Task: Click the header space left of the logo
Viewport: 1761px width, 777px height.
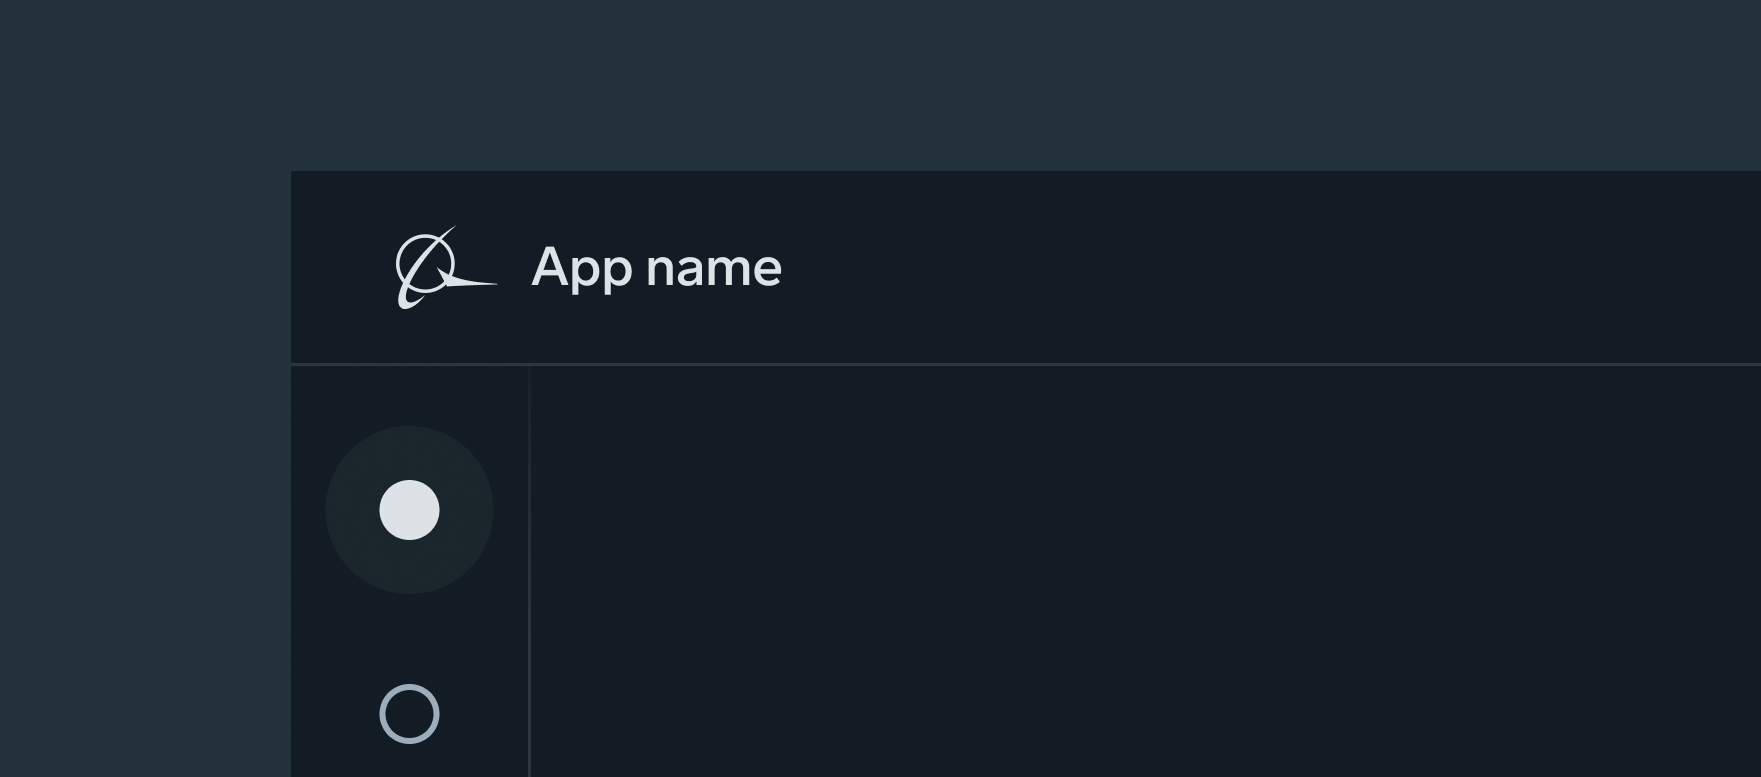Action: (x=340, y=268)
